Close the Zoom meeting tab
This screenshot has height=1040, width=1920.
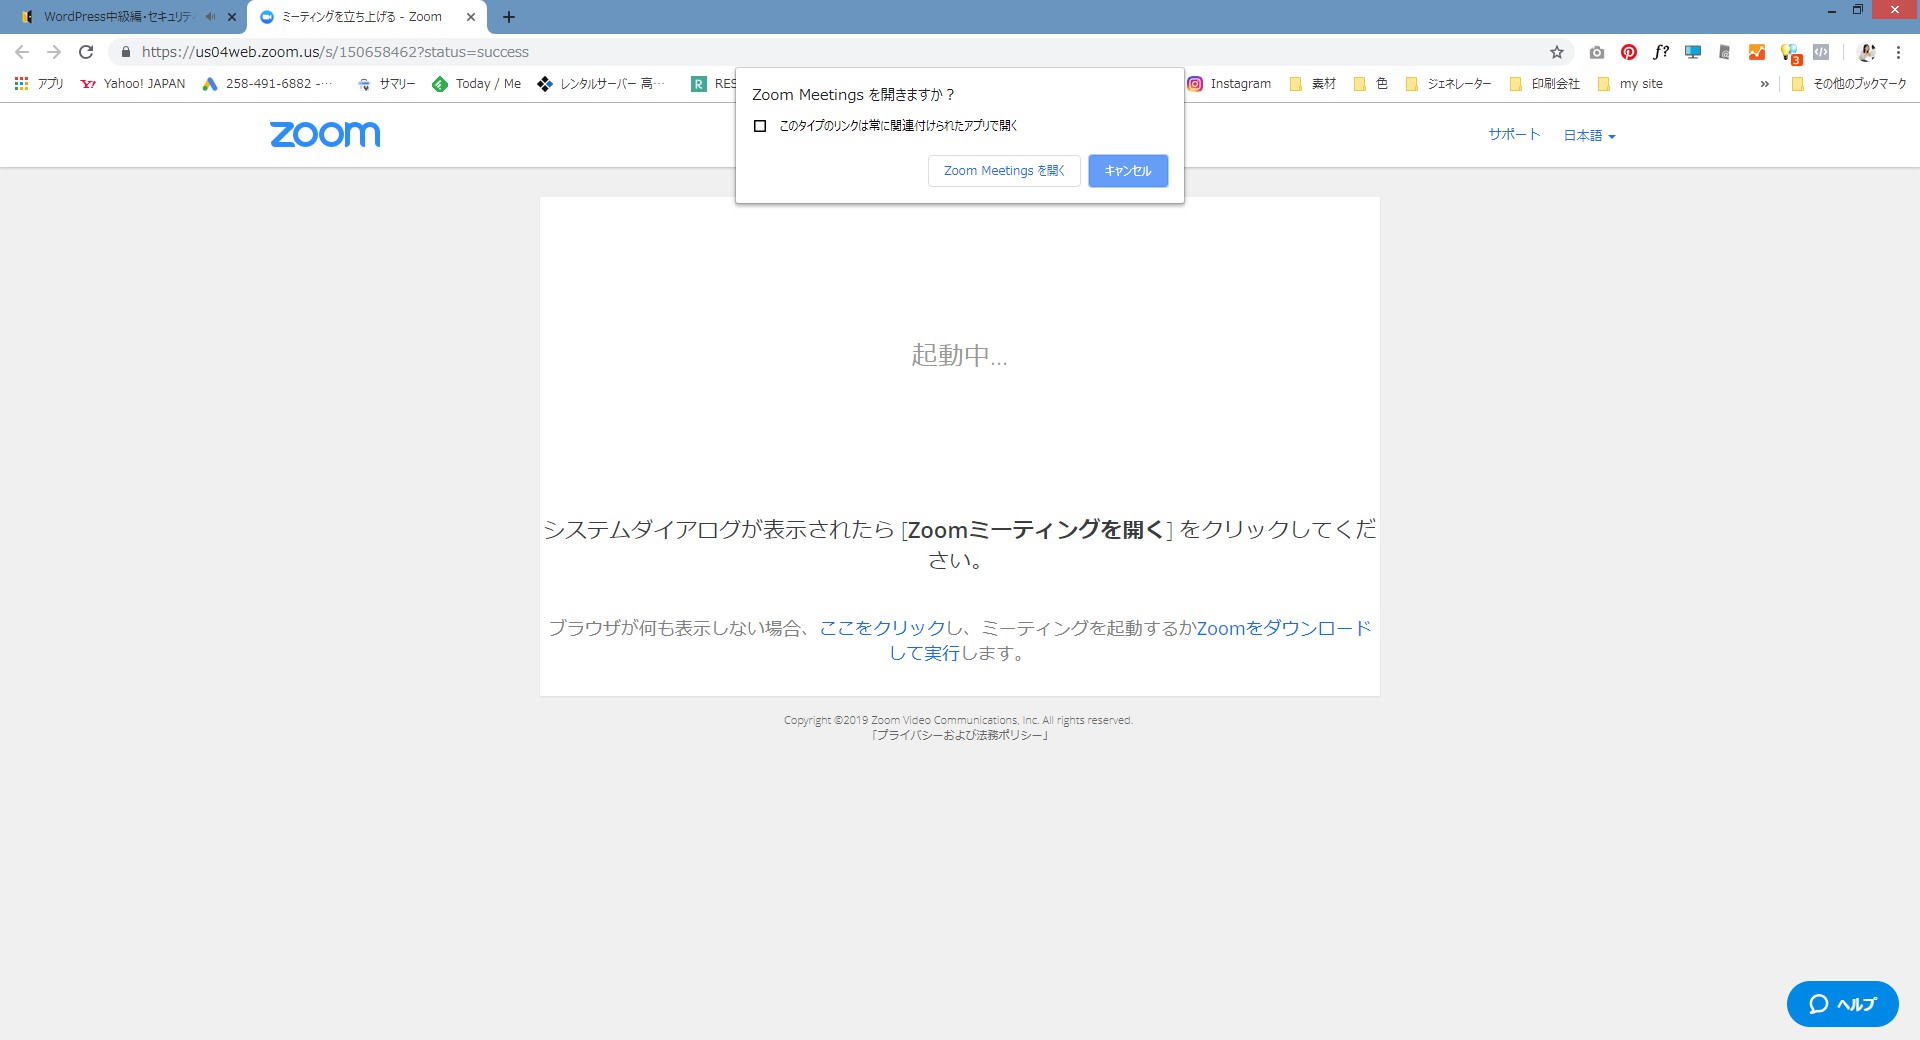(471, 17)
